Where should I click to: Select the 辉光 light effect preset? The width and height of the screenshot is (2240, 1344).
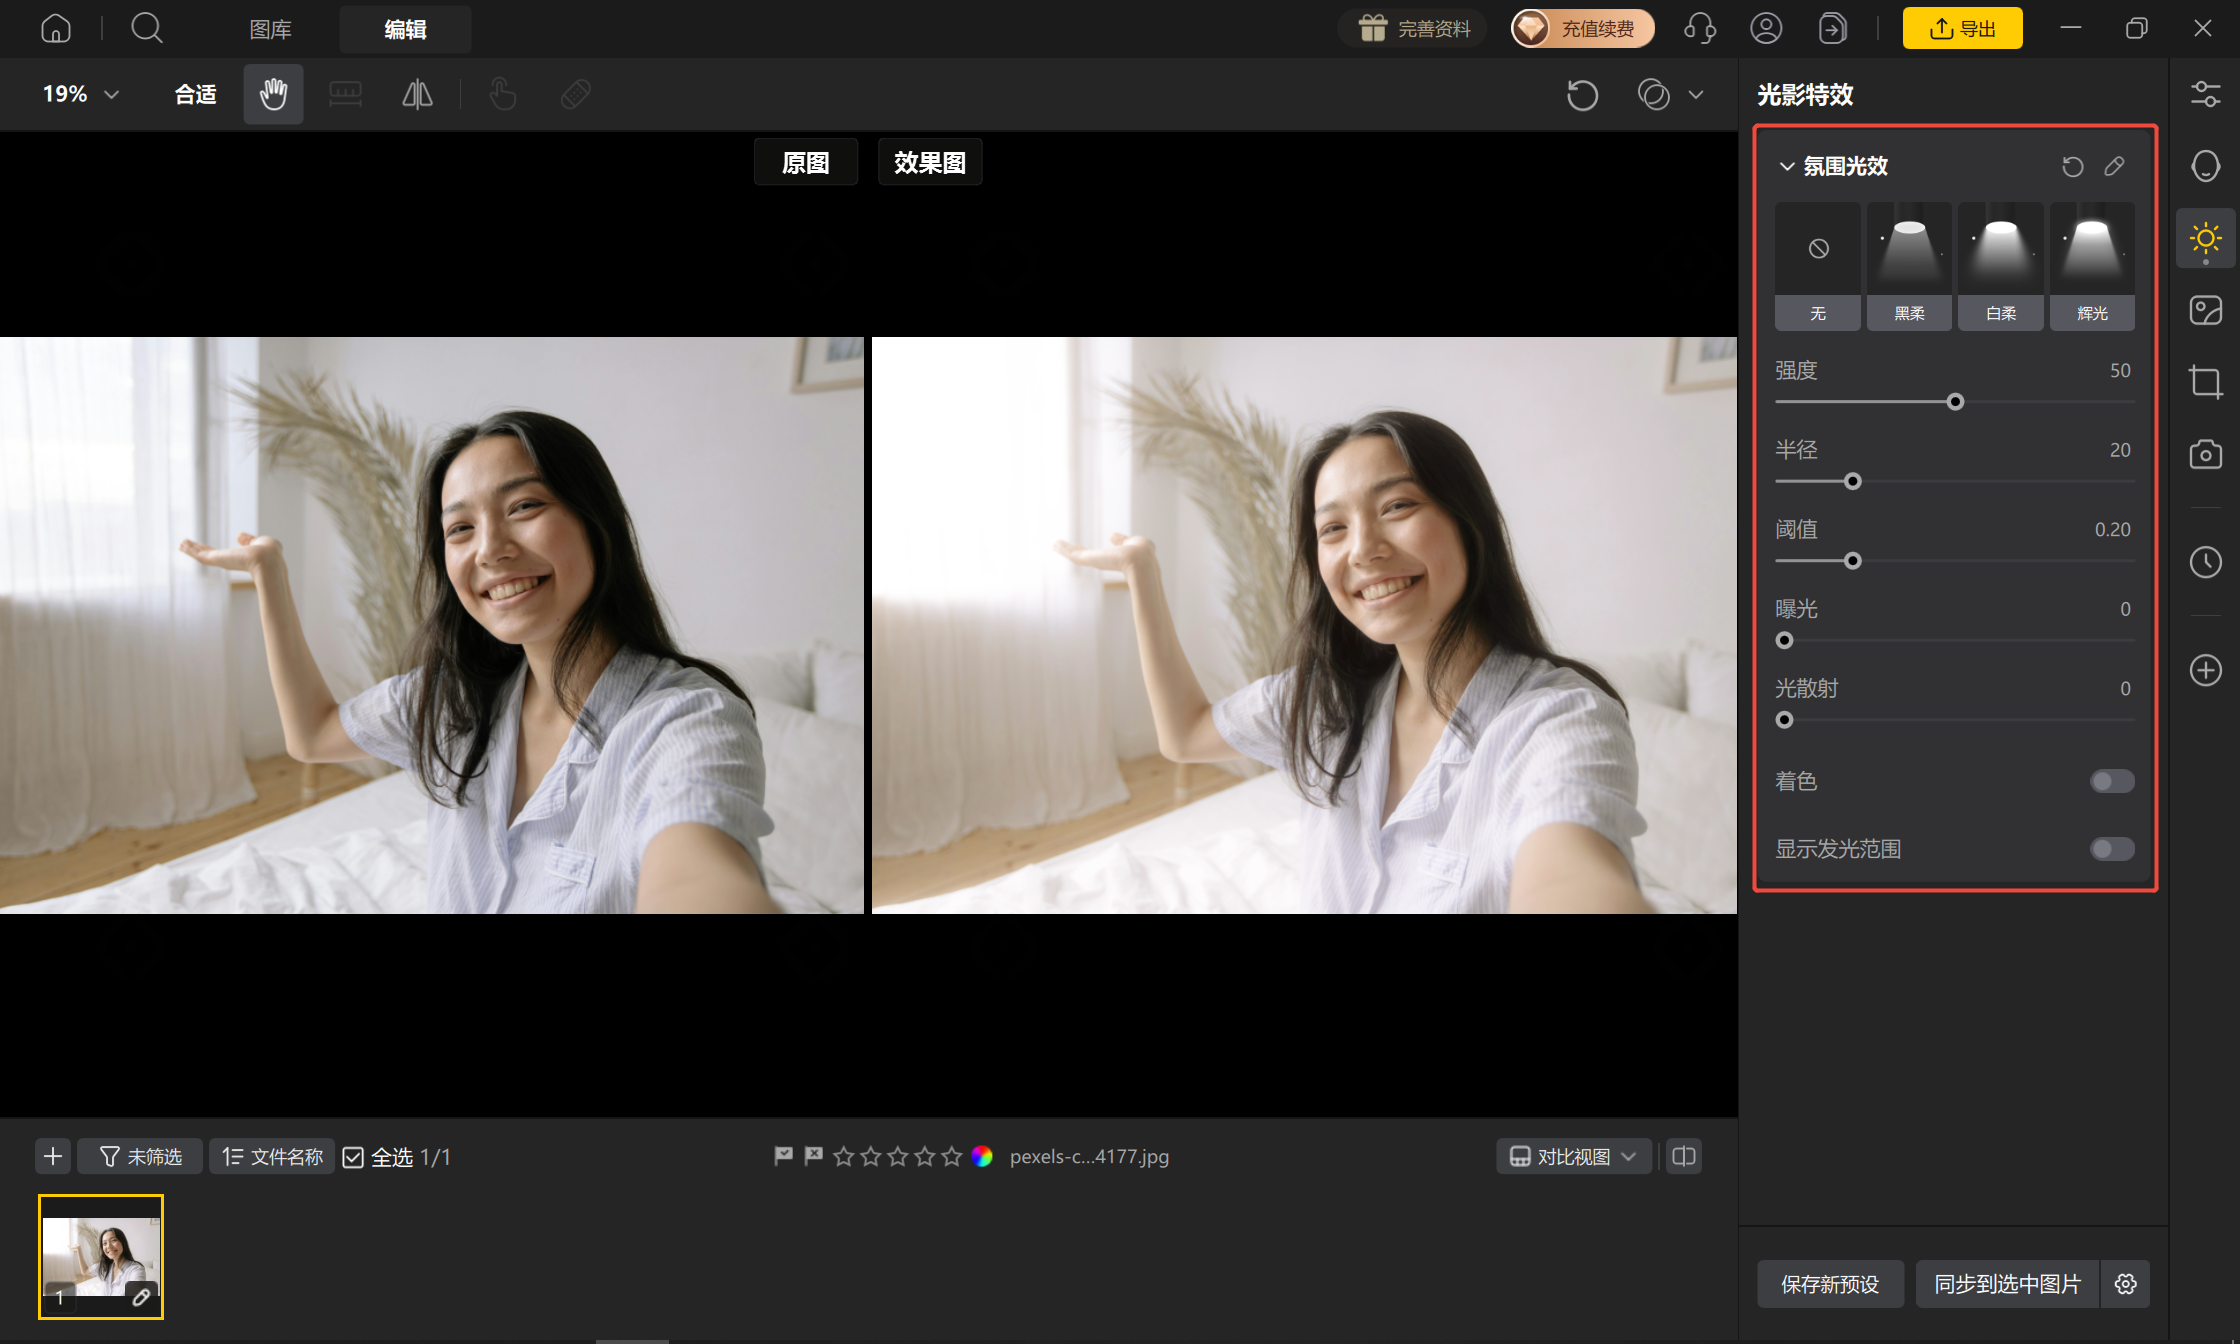[x=2092, y=266]
